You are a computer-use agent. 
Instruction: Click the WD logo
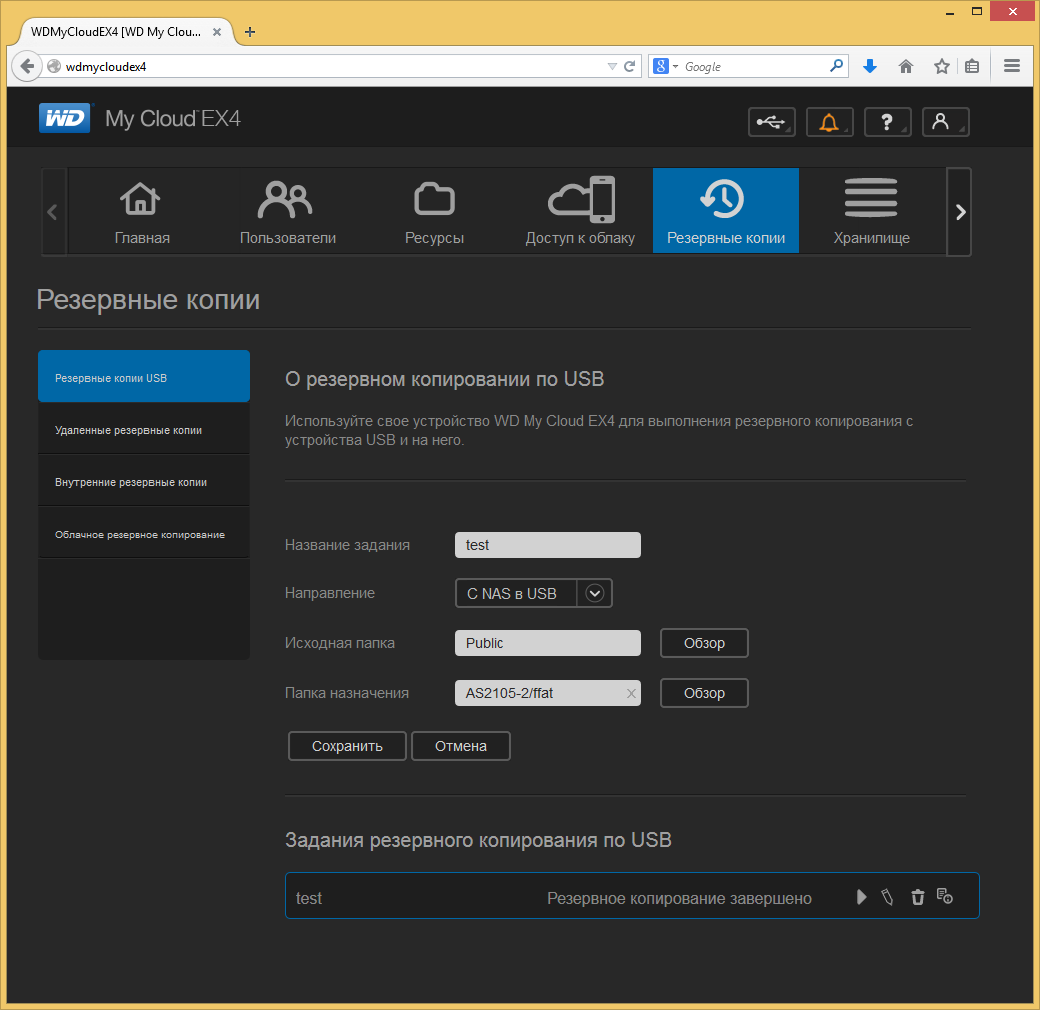64,119
